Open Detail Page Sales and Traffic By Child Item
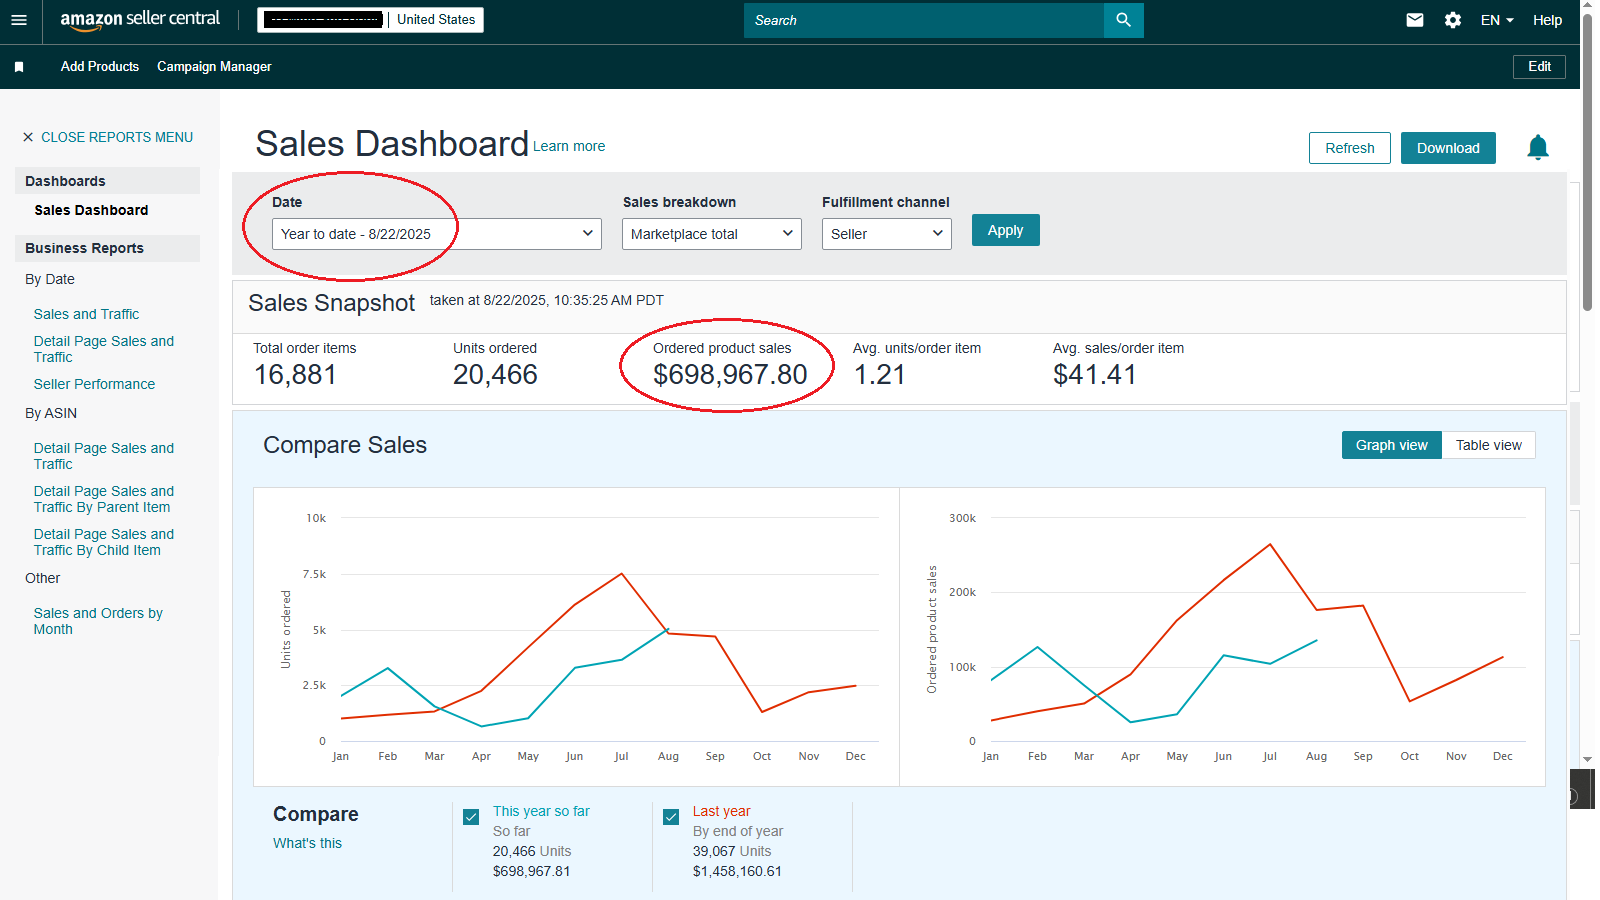Viewport: 1600px width, 900px height. [104, 542]
